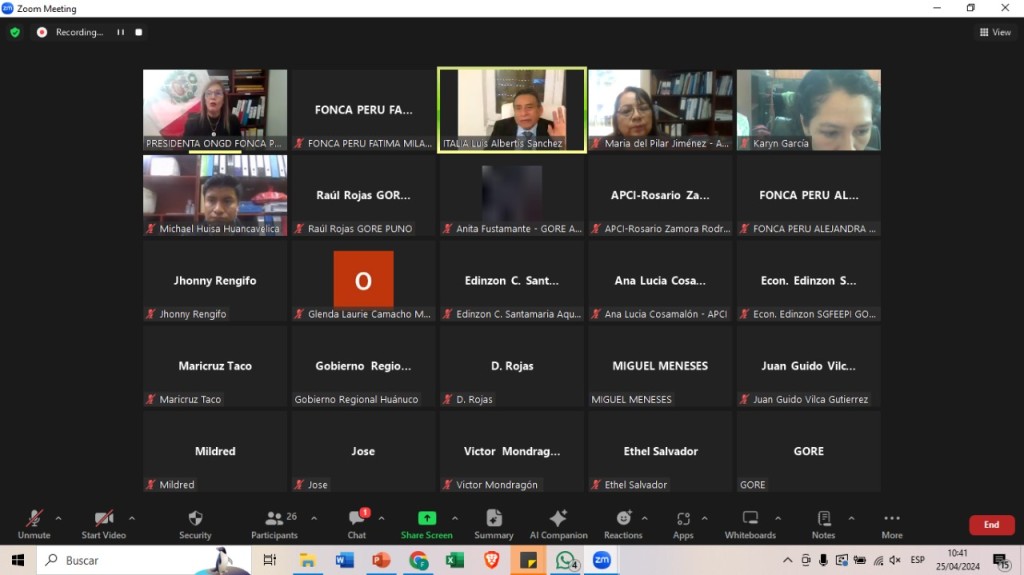Open the Security shield options
The height and width of the screenshot is (575, 1024).
[x=195, y=523]
